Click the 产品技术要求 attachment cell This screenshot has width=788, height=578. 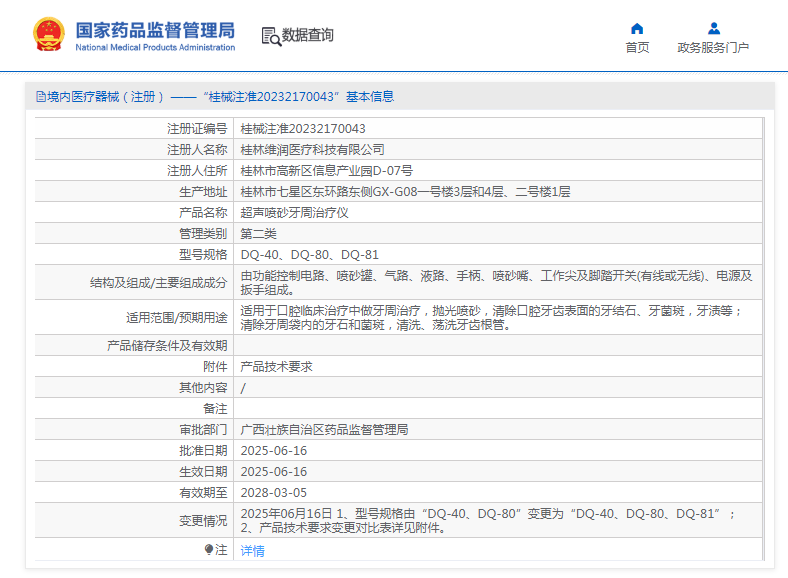(x=276, y=367)
